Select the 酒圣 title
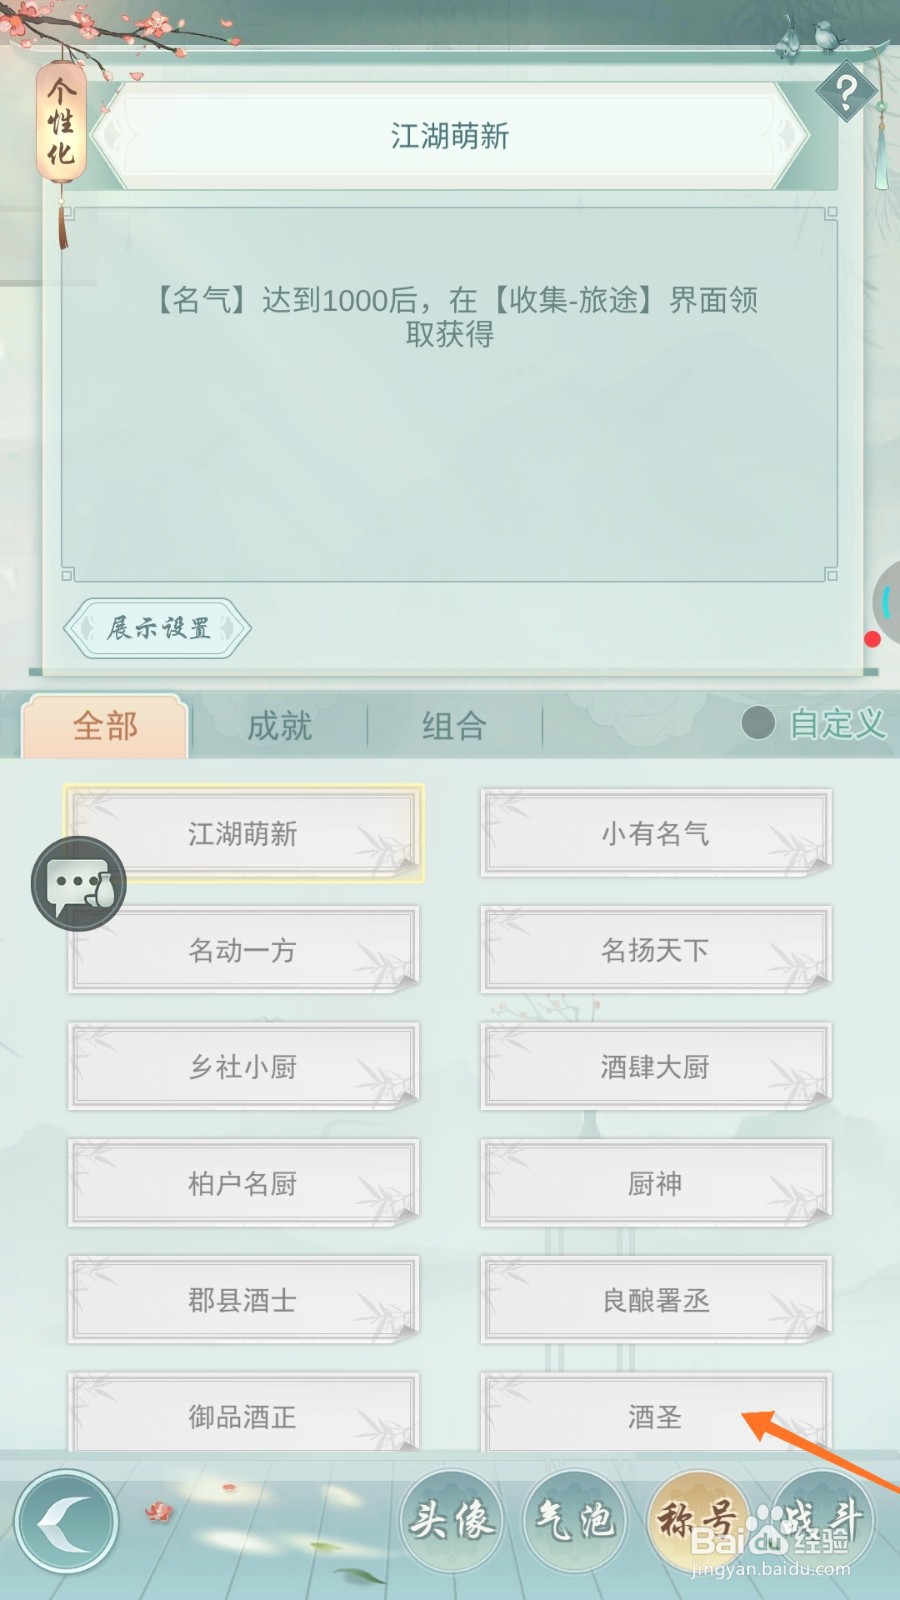 (656, 1414)
